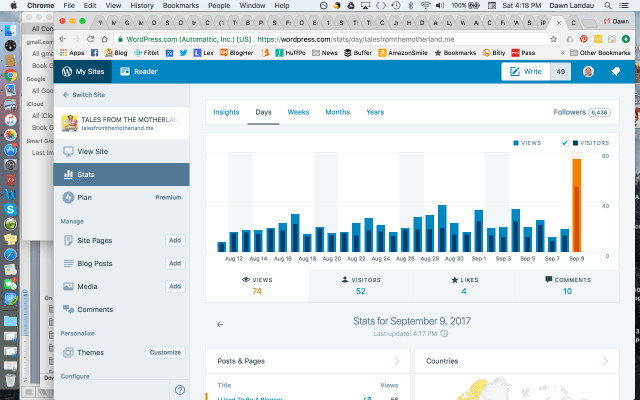
Task: Open the Apps bookmarks shortcut
Action: click(x=72, y=53)
